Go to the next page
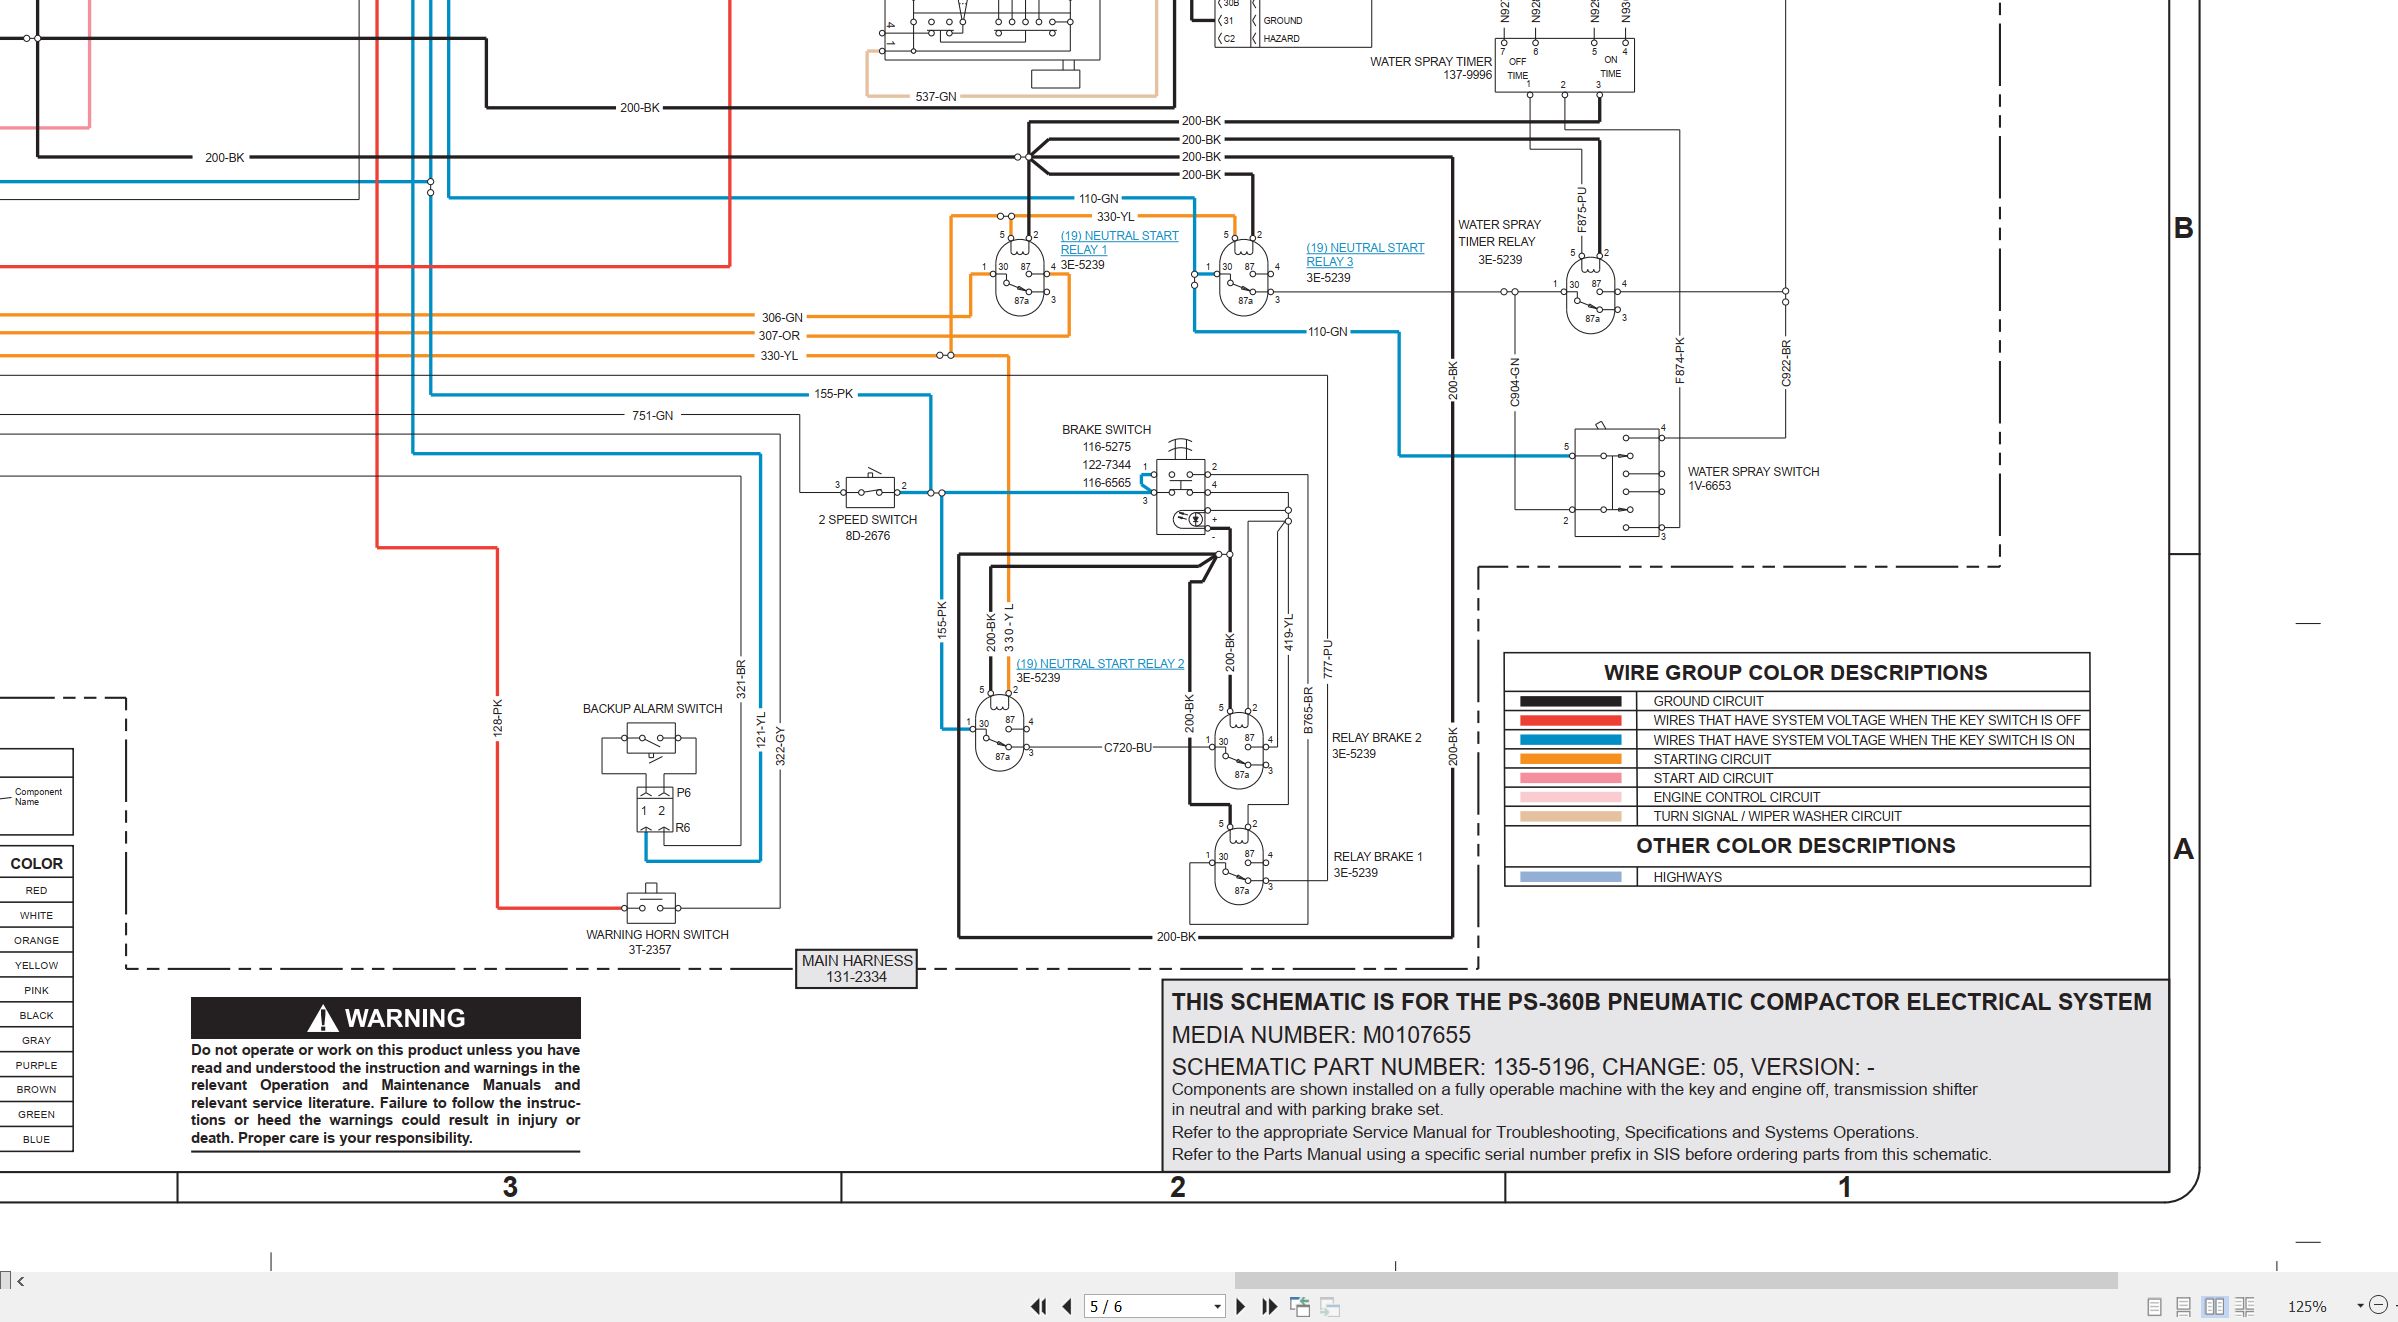The image size is (2398, 1322). tap(1241, 1306)
